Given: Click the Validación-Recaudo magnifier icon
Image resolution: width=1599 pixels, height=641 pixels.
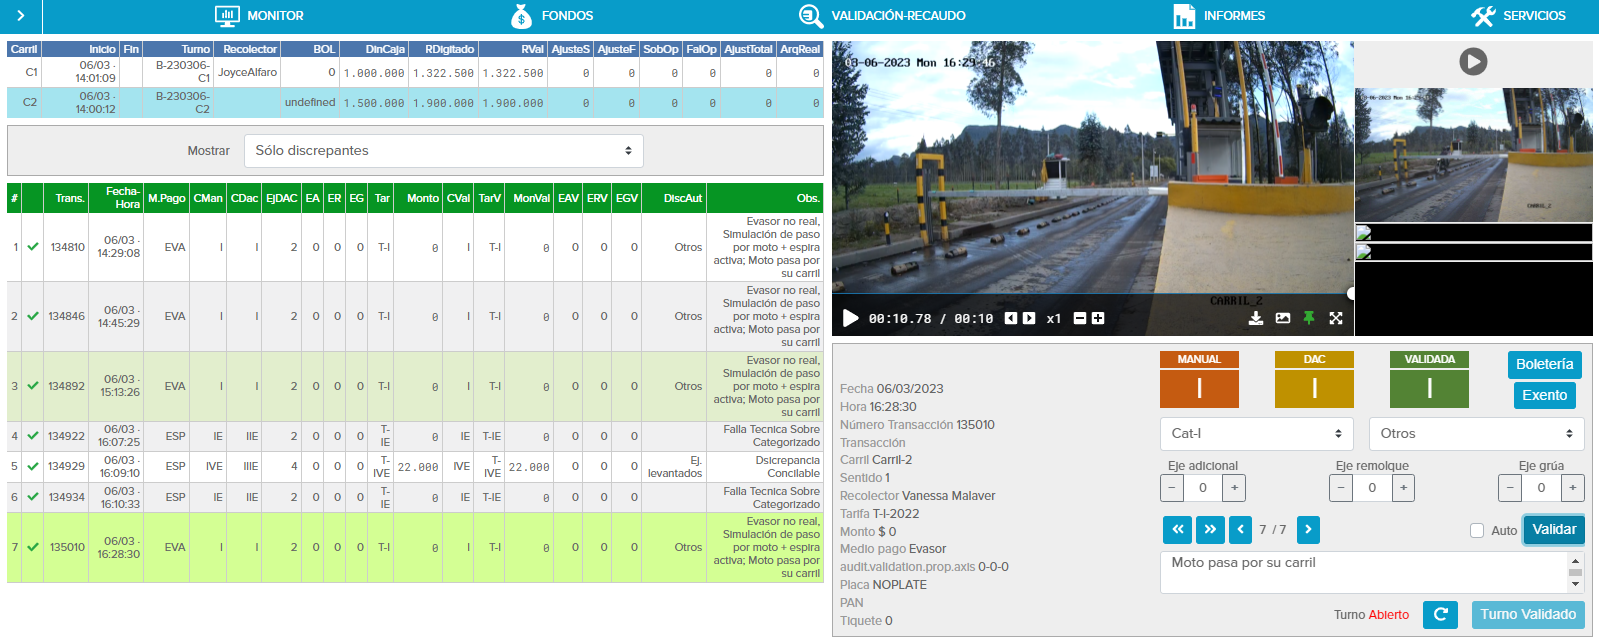Looking at the screenshot, I should coord(810,16).
